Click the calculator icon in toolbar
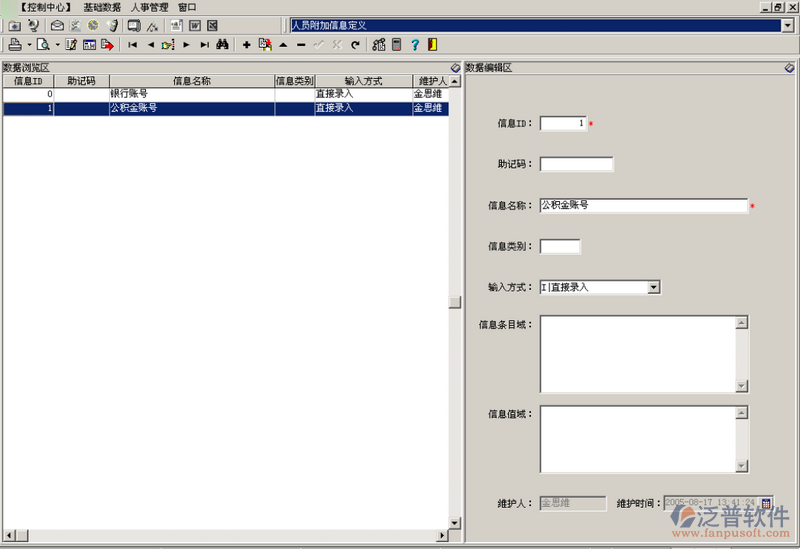This screenshot has height=549, width=800. coord(396,45)
